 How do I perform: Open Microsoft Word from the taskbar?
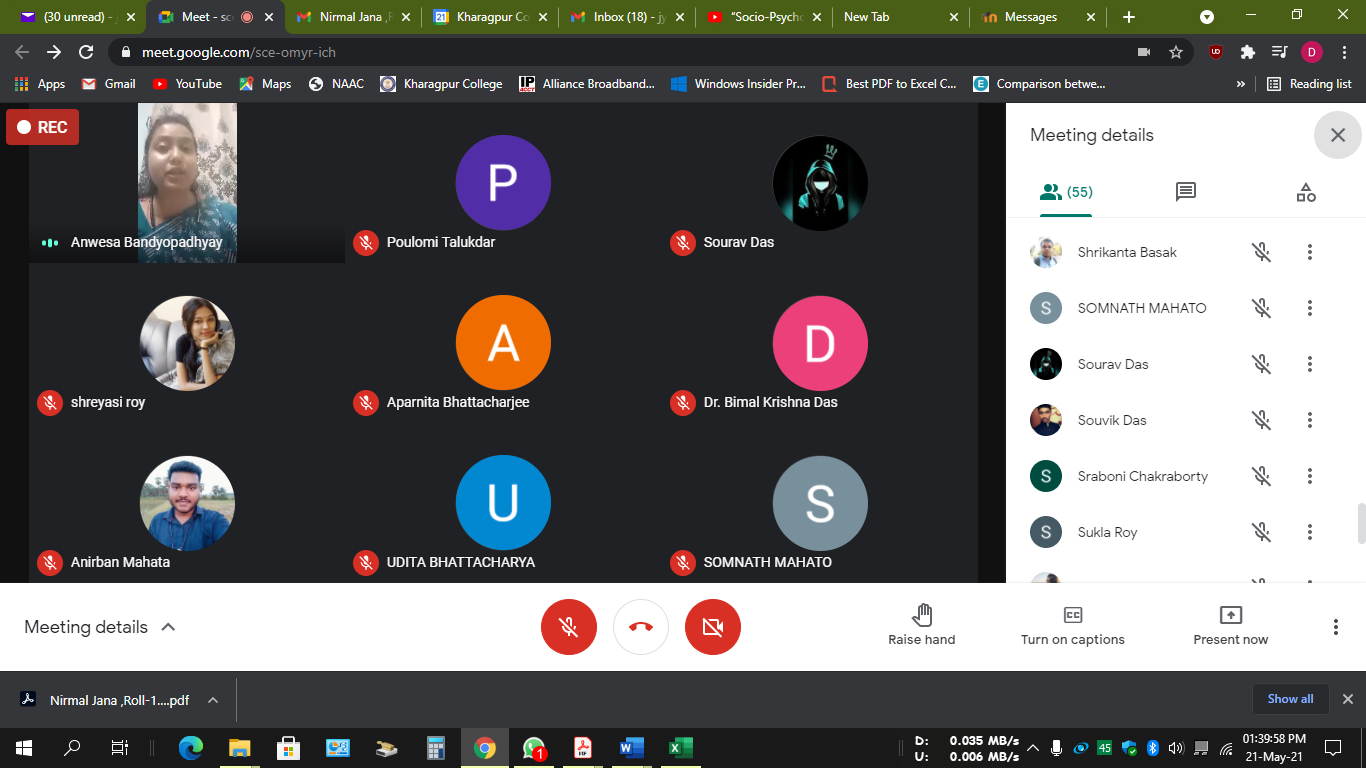[631, 747]
